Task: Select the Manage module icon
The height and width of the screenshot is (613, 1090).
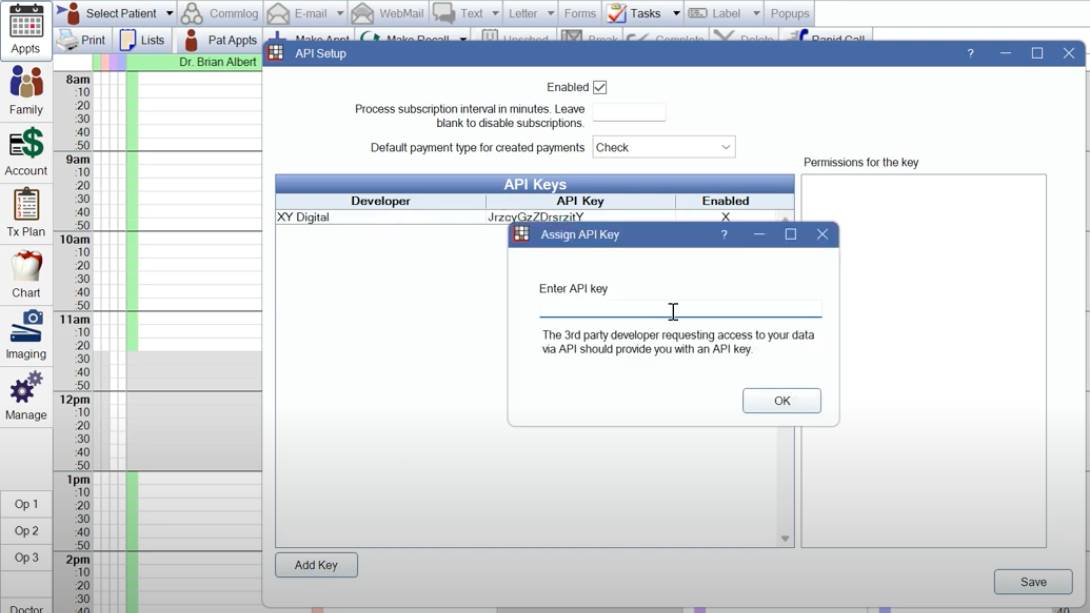Action: 25,390
